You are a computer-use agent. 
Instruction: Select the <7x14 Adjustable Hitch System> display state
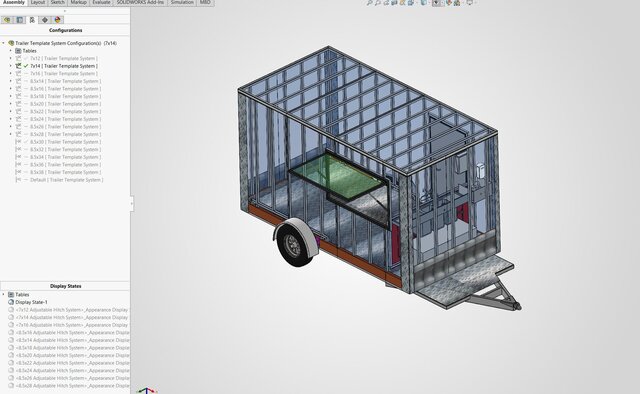[72, 317]
